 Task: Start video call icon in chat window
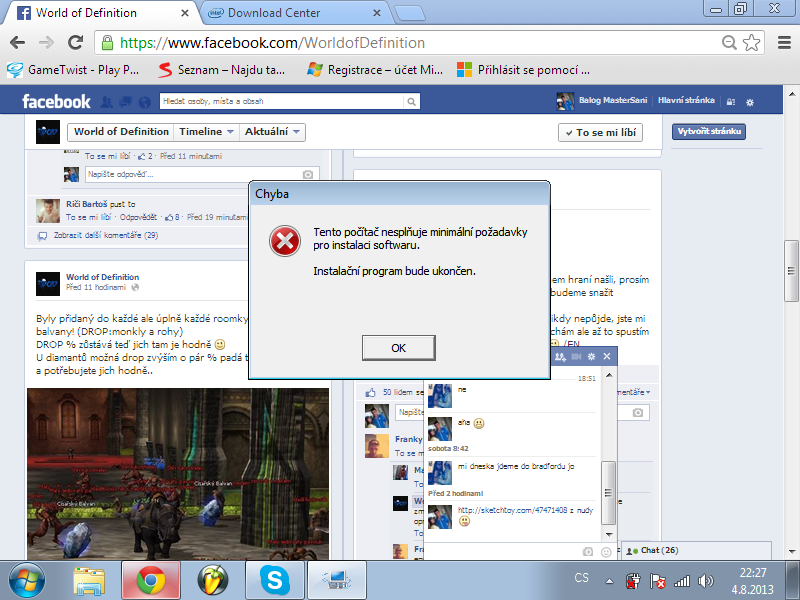pyautogui.click(x=577, y=357)
